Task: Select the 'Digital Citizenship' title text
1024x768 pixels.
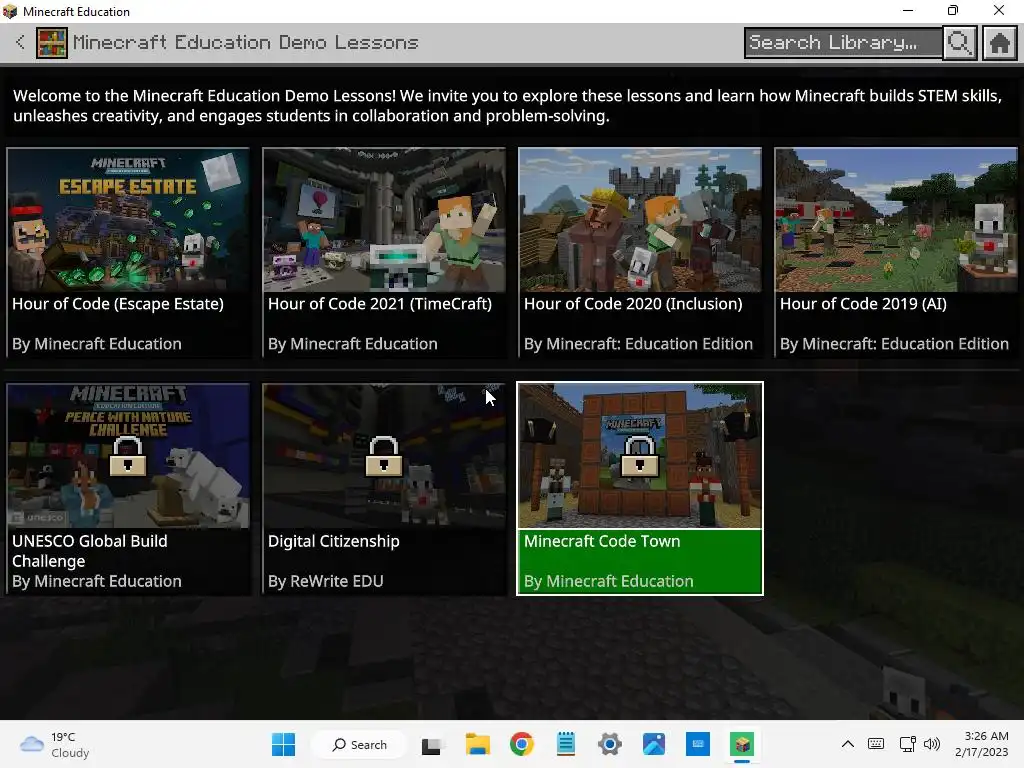Action: coord(334,541)
